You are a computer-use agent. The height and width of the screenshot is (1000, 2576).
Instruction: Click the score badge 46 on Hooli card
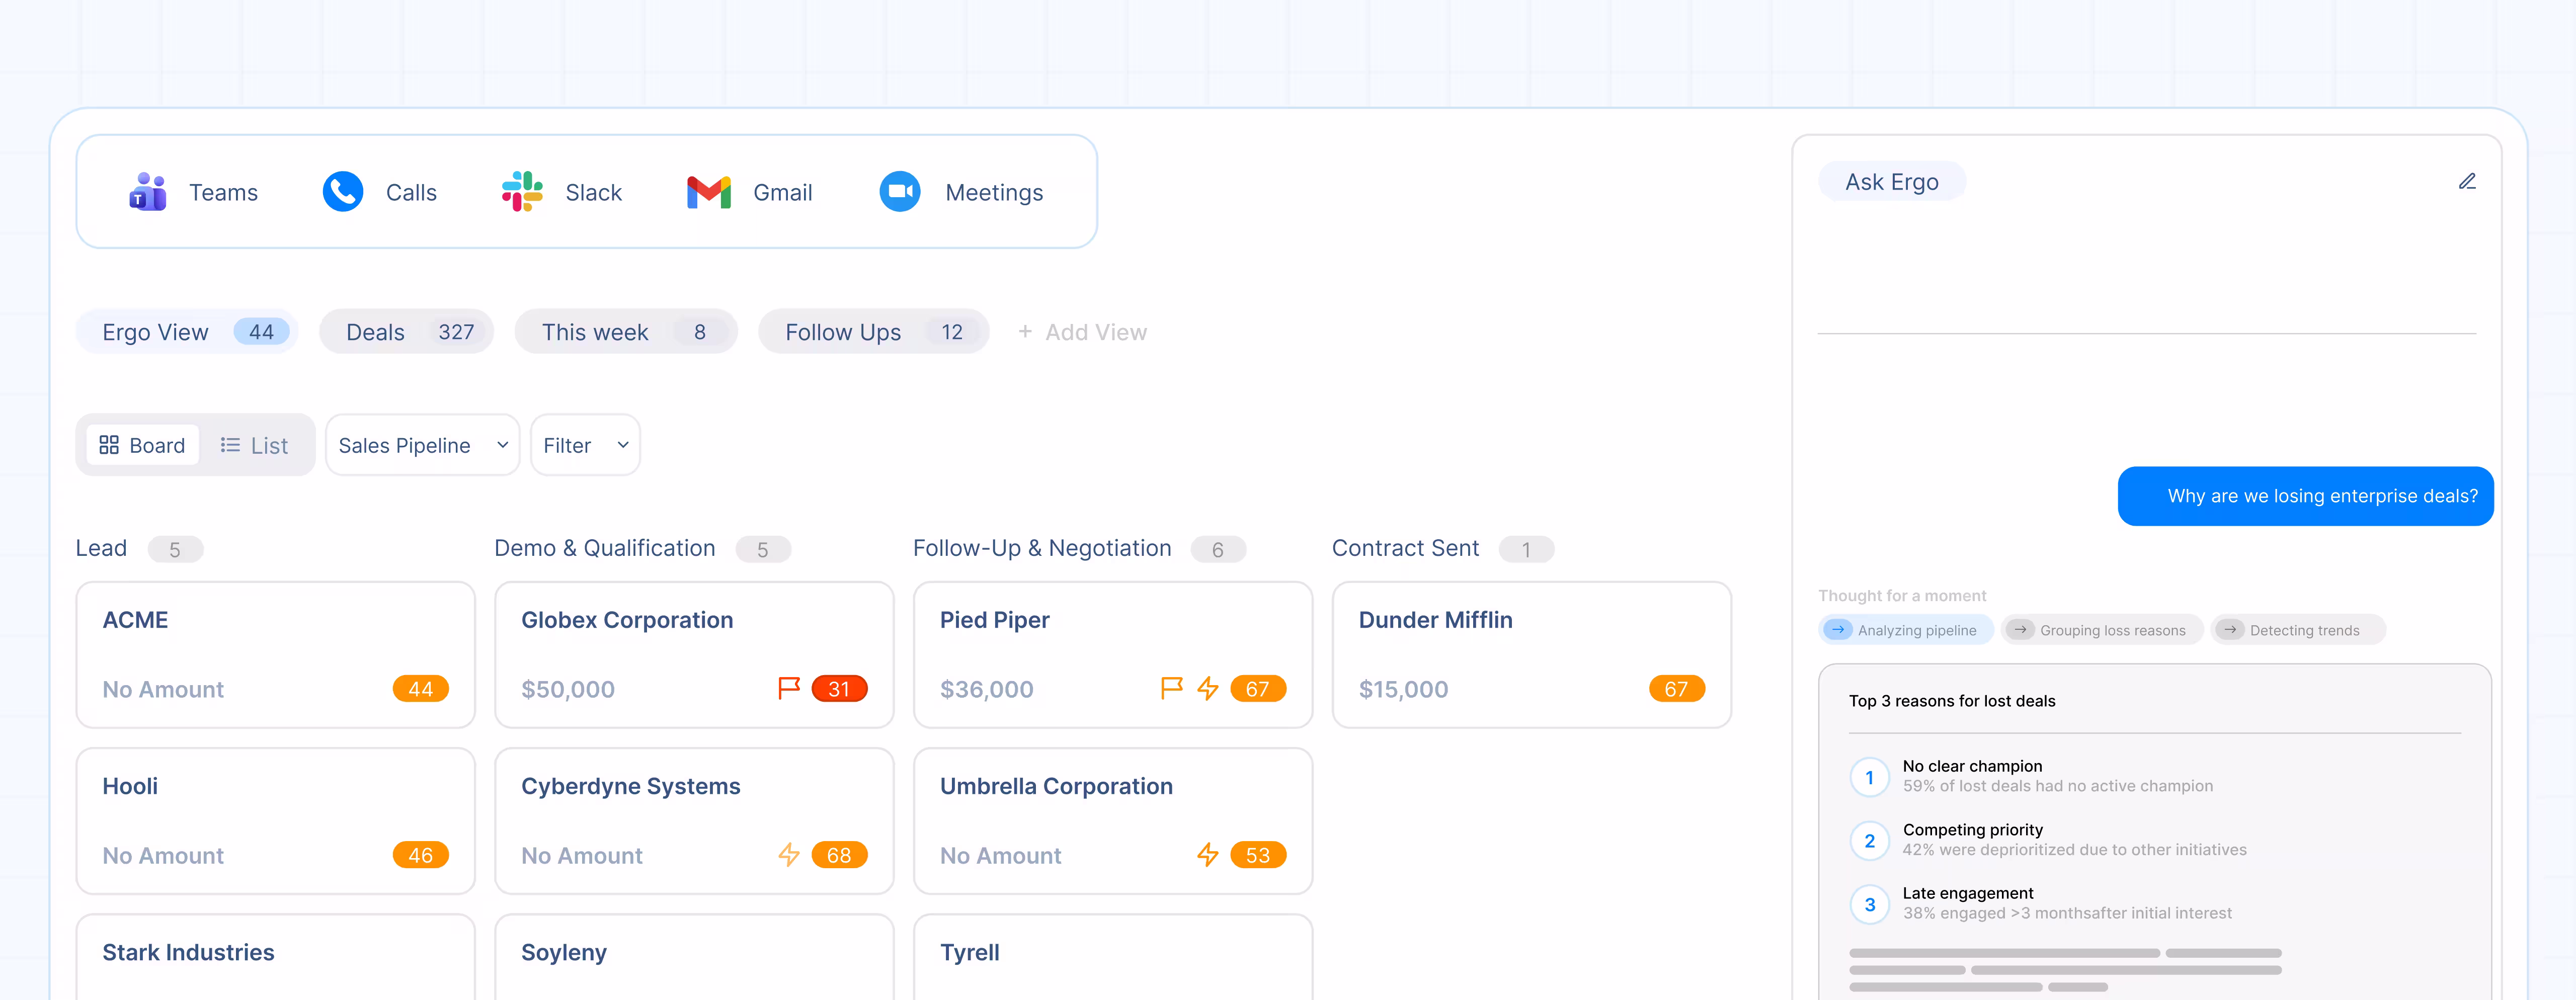(421, 855)
